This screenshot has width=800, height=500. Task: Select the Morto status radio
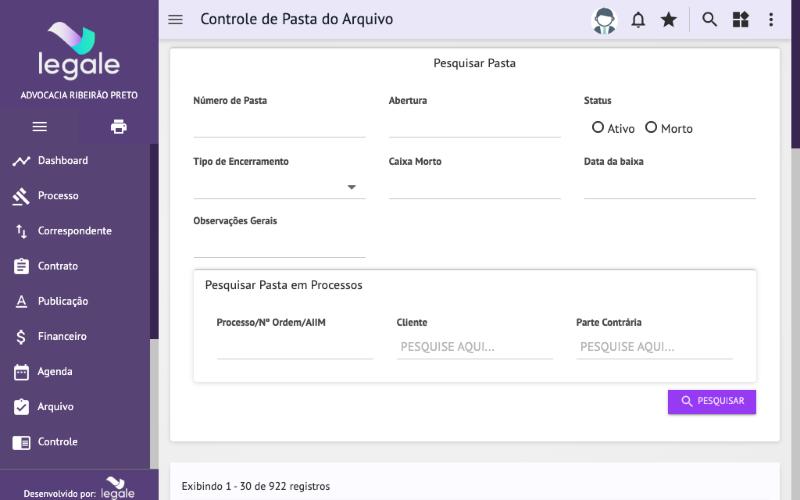pyautogui.click(x=651, y=127)
